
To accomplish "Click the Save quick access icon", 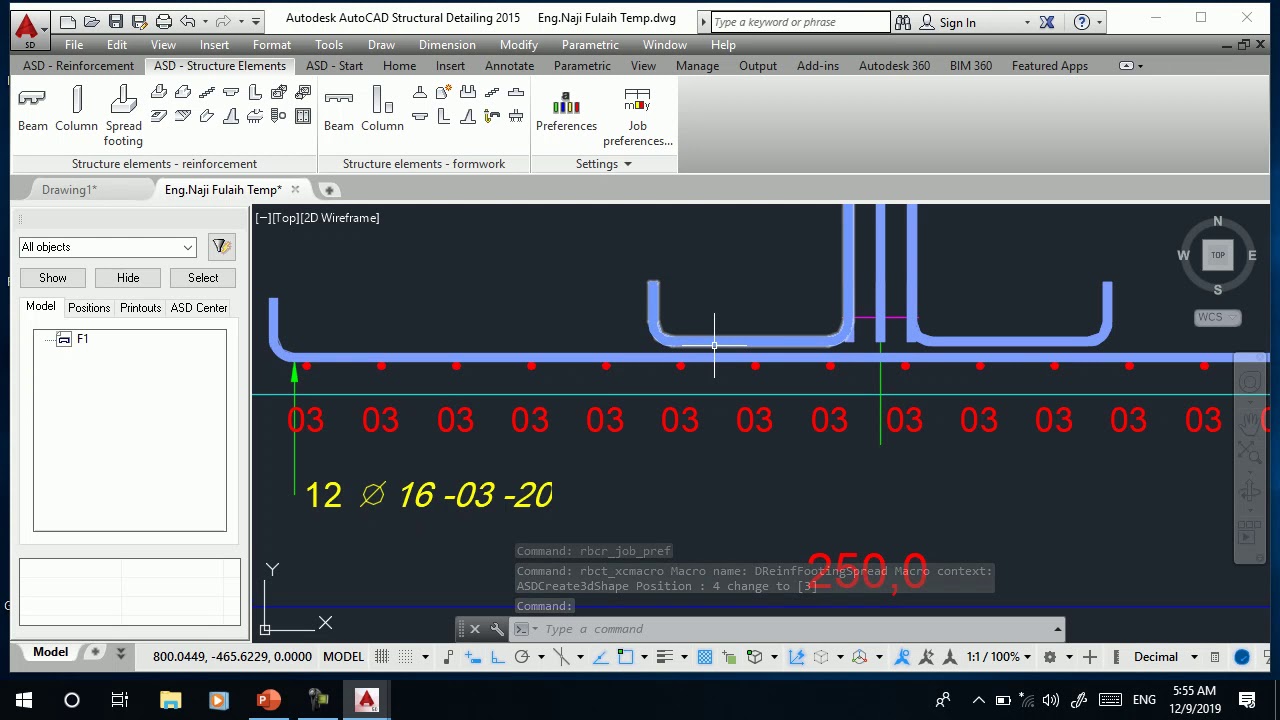I will 115,21.
